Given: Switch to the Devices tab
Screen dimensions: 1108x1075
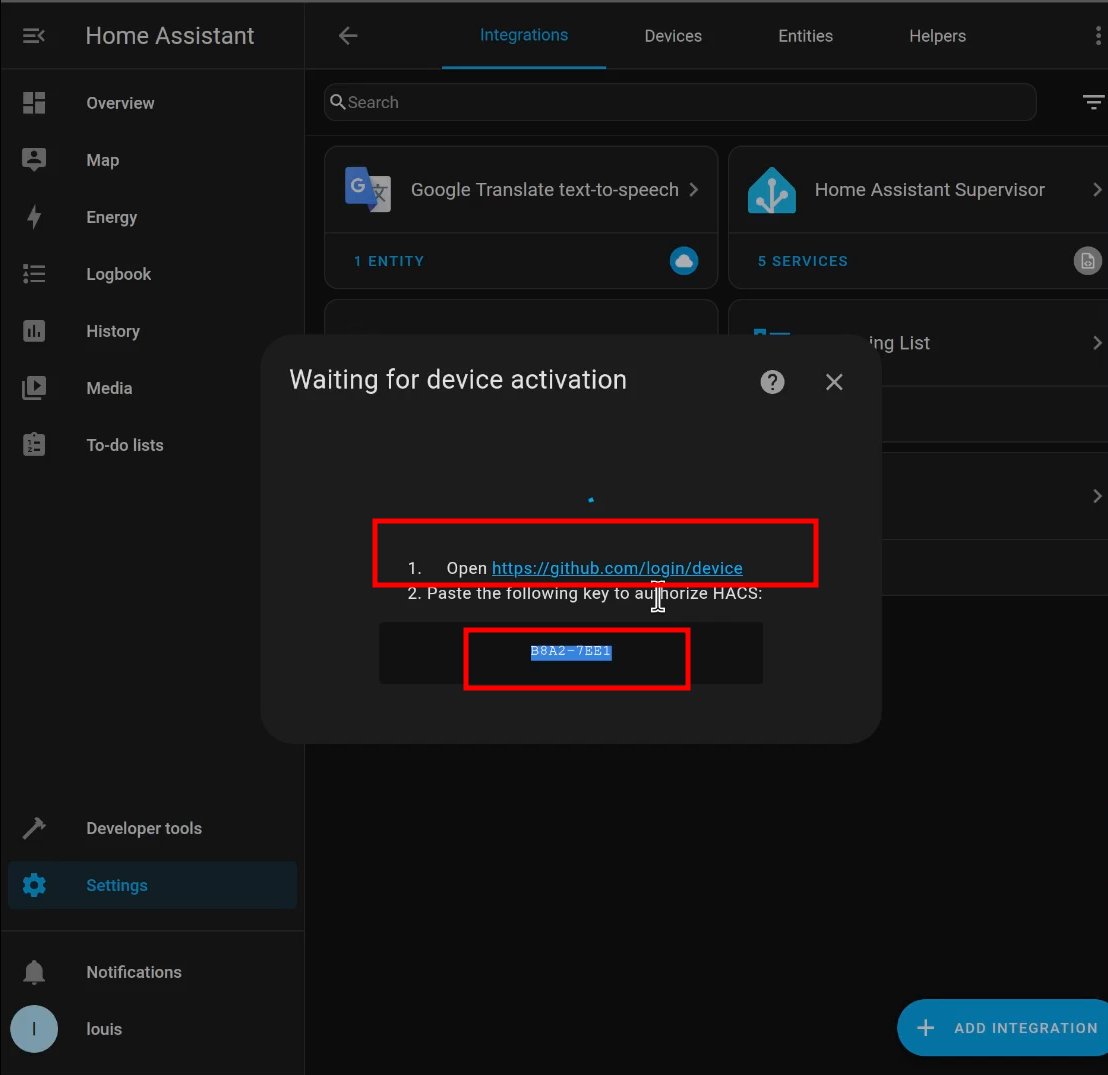Looking at the screenshot, I should (x=673, y=36).
